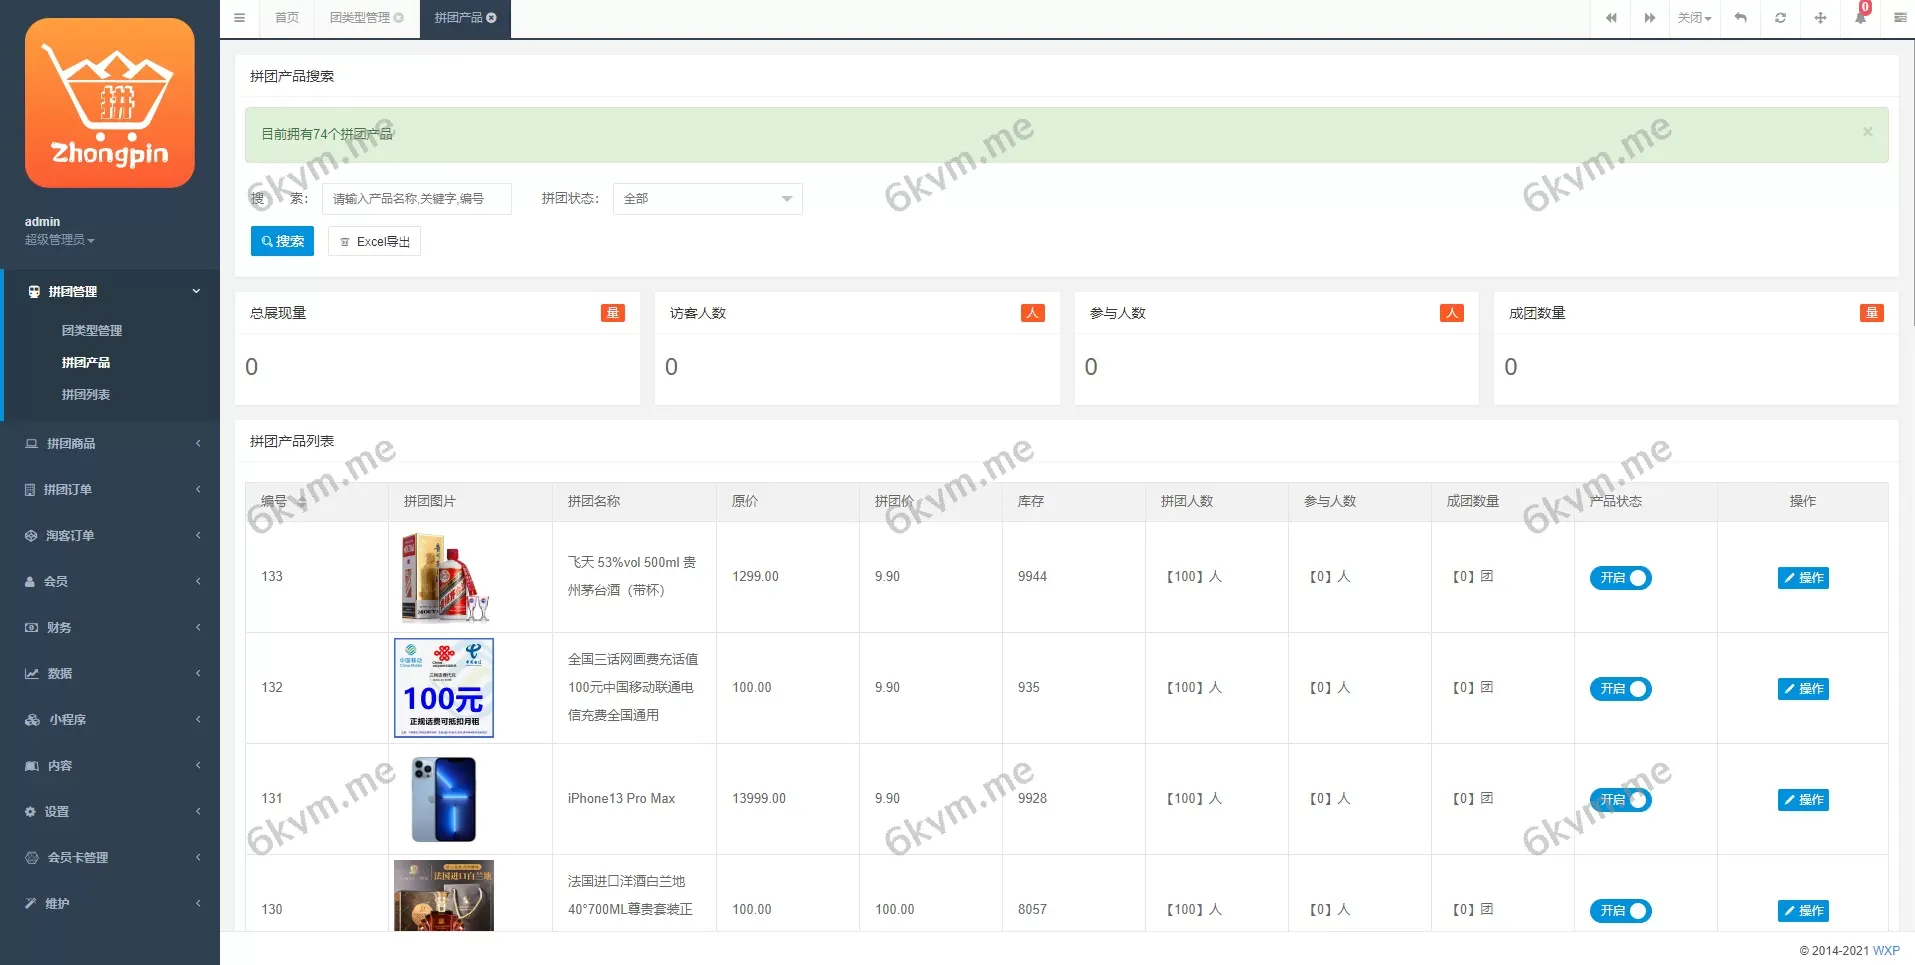Click the back arrow icon in toolbar
The height and width of the screenshot is (965, 1915).
tap(1740, 18)
